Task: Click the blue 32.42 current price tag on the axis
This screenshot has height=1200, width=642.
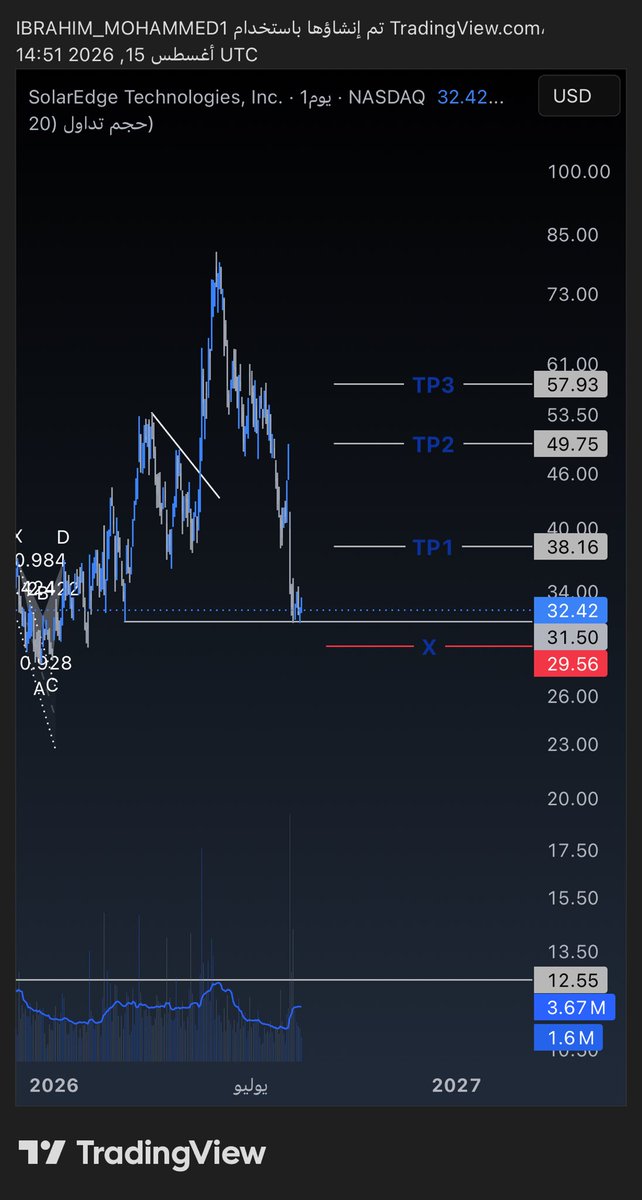Action: [x=571, y=610]
